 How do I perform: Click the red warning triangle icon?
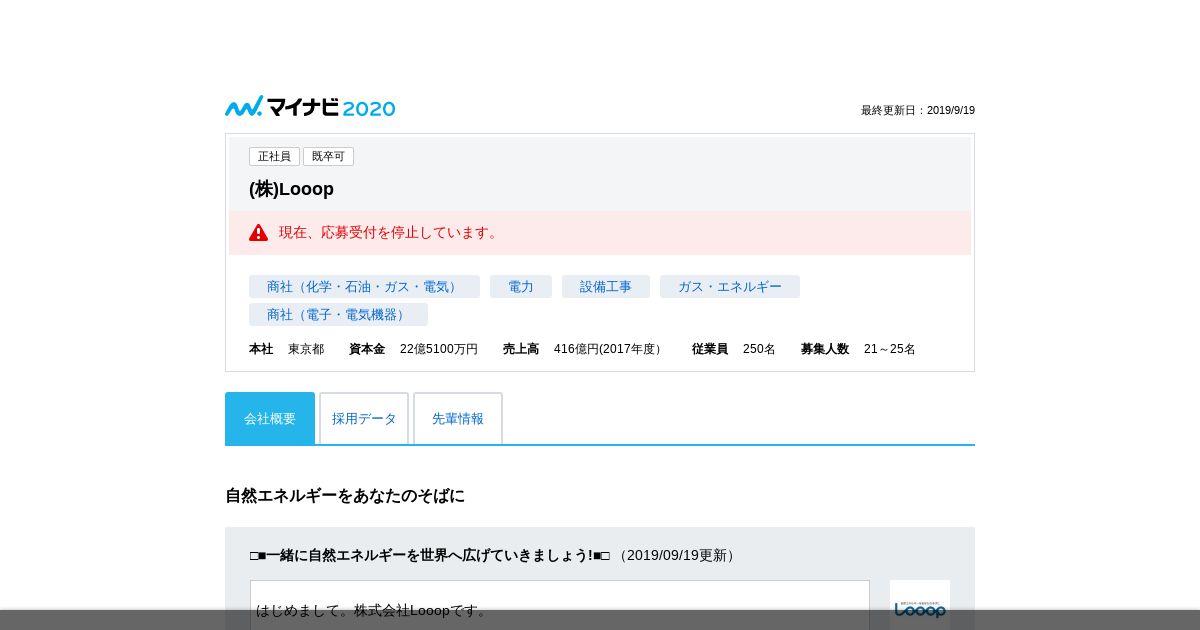259,233
